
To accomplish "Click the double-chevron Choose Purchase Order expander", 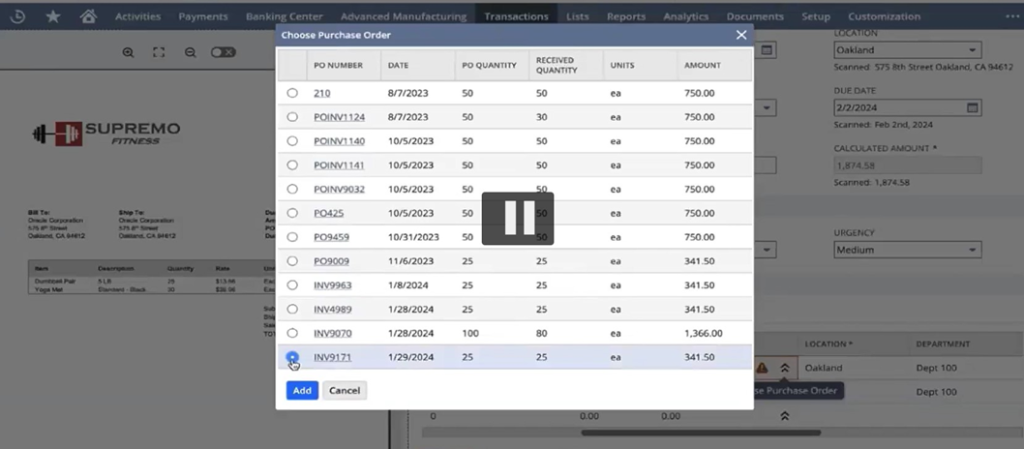I will [x=786, y=368].
